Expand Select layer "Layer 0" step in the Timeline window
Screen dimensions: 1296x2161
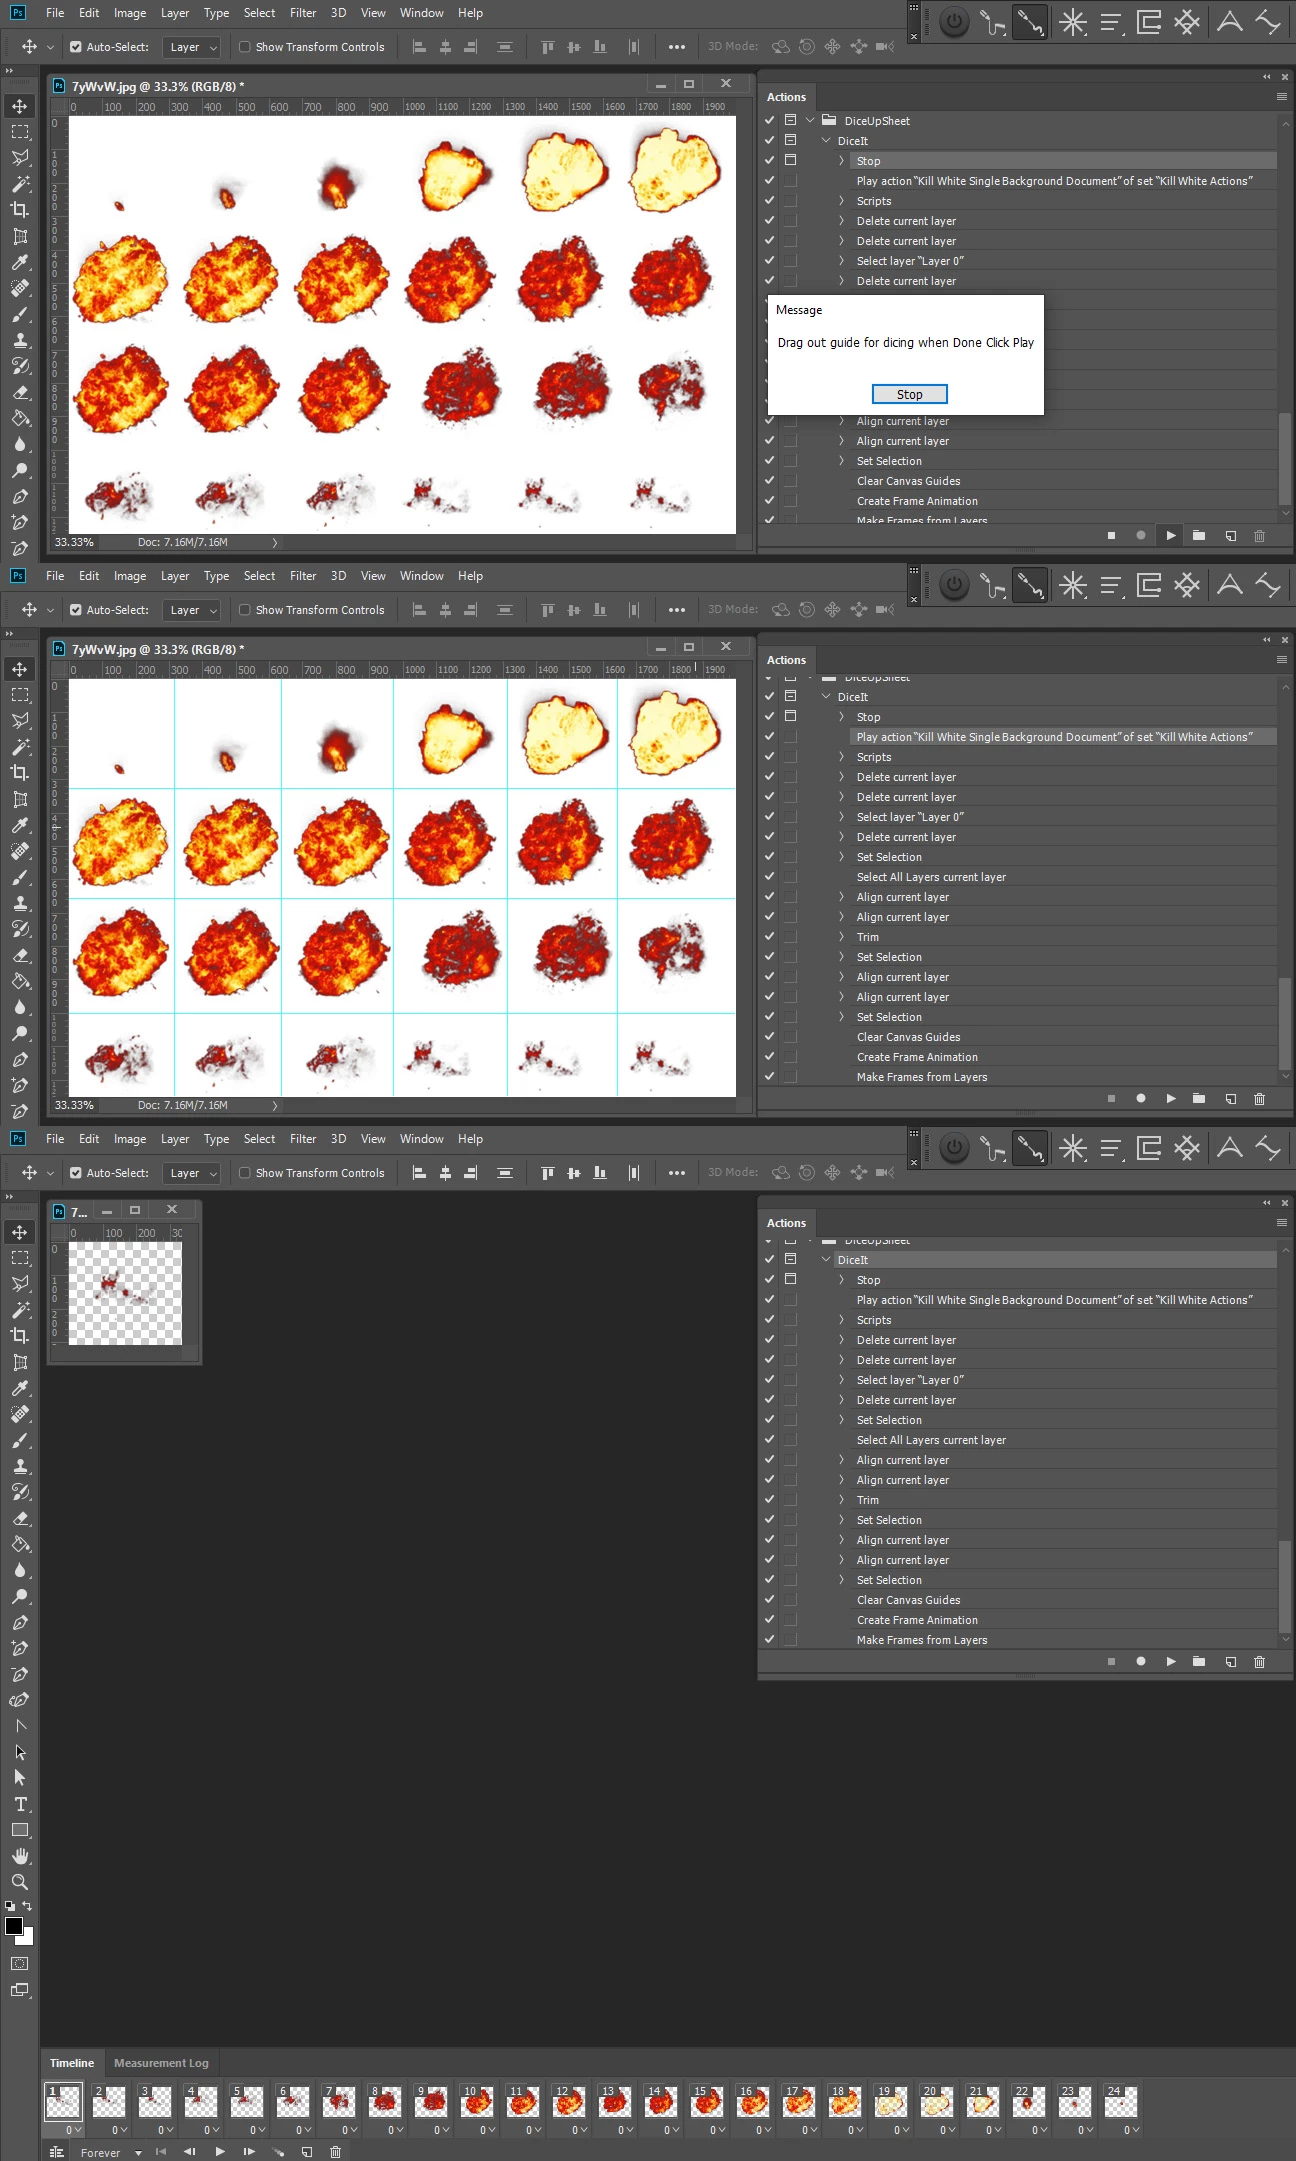click(841, 1380)
